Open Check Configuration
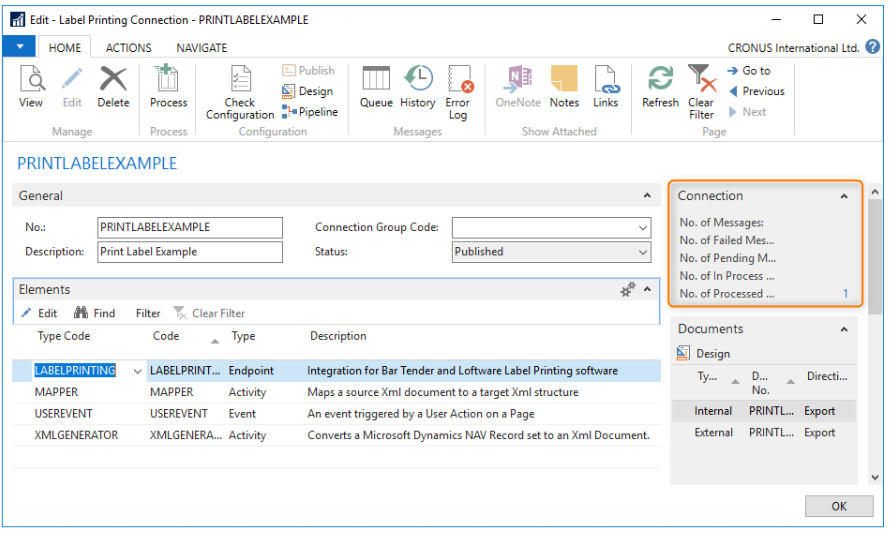This screenshot has width=889, height=539. [240, 92]
